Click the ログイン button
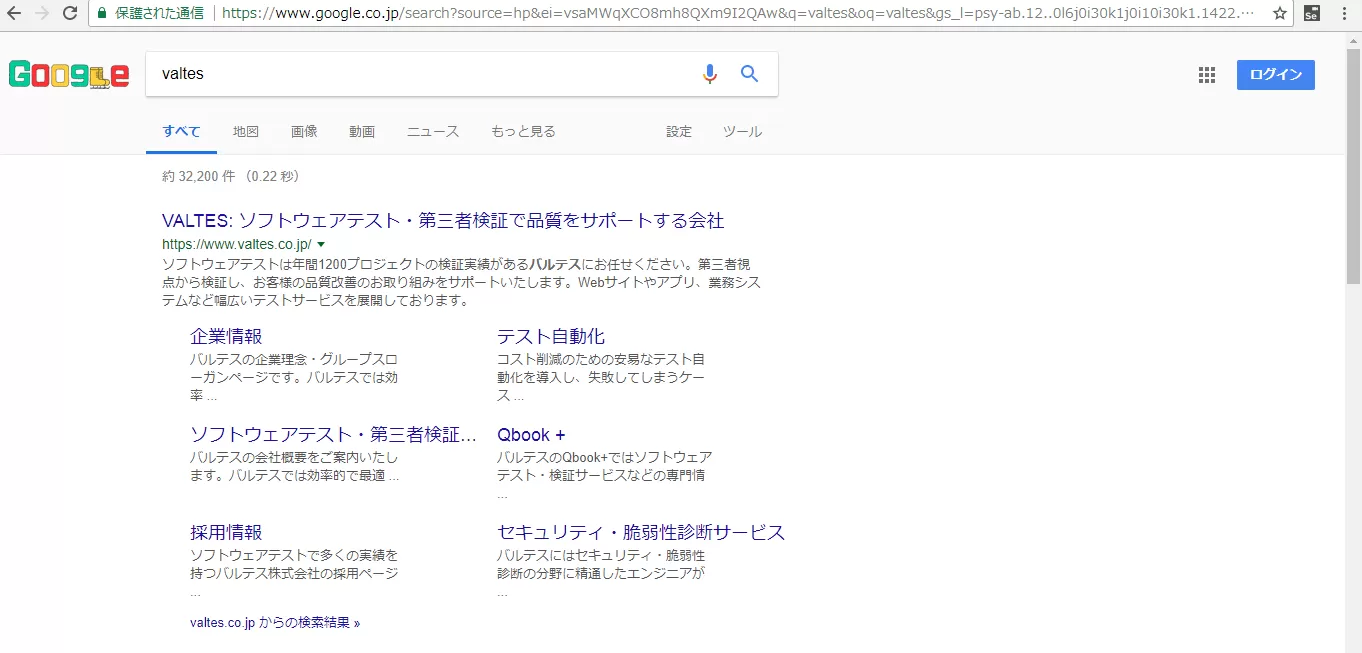Image resolution: width=1362 pixels, height=653 pixels. pos(1275,74)
